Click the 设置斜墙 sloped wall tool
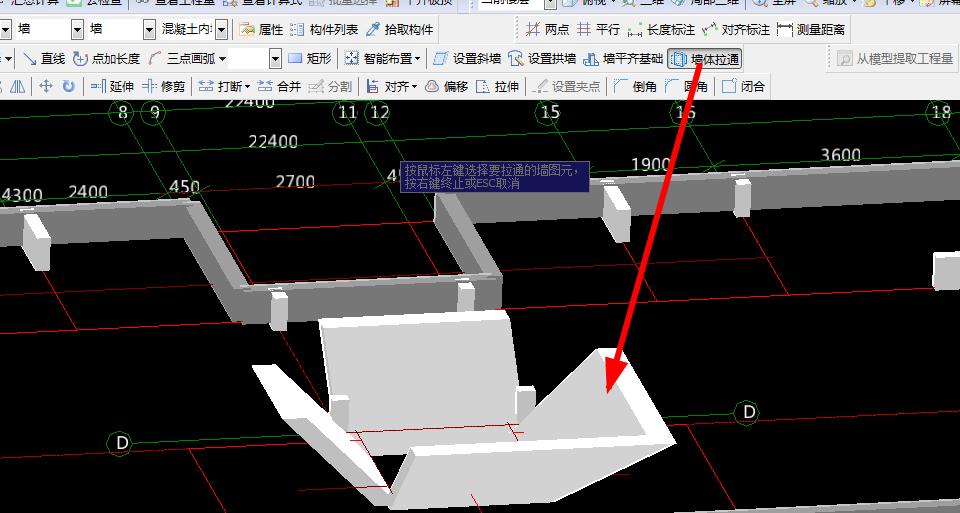 click(467, 59)
